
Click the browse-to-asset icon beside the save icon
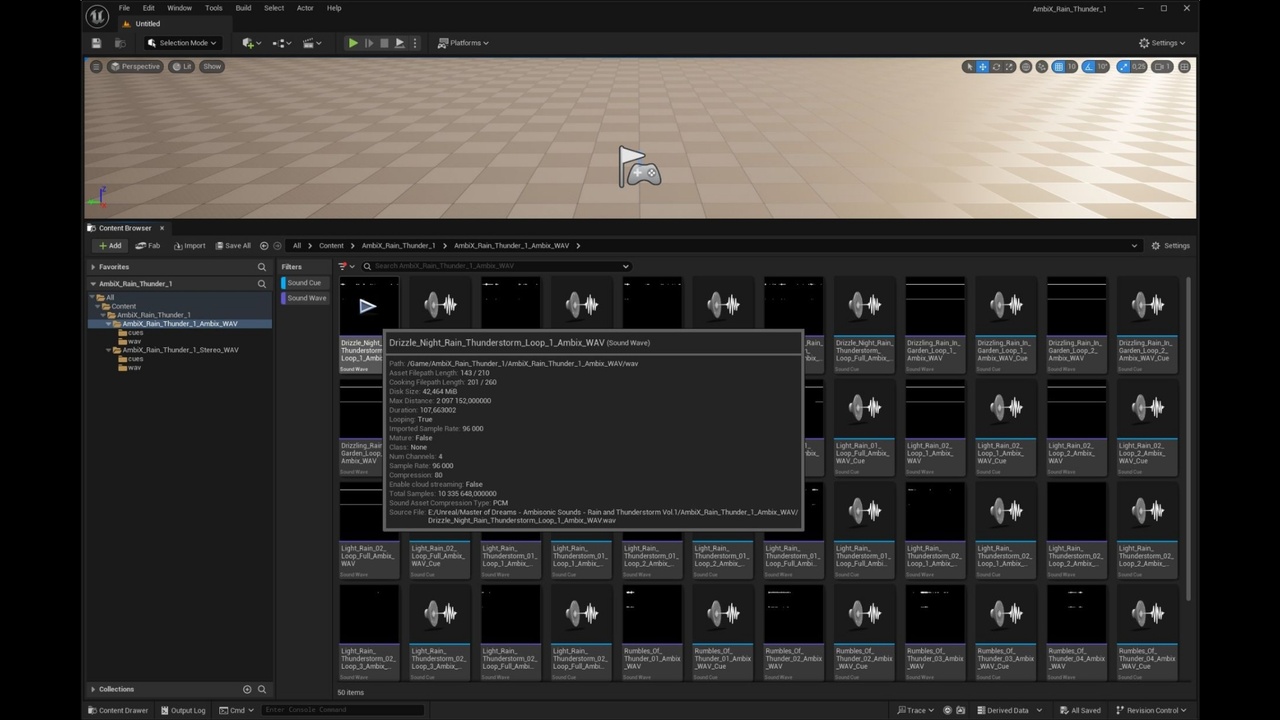[119, 43]
